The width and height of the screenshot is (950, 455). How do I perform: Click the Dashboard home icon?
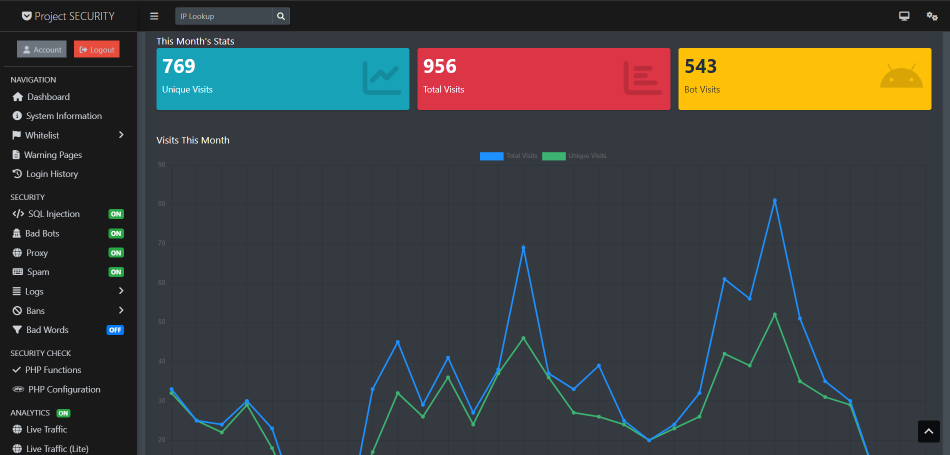pos(18,97)
